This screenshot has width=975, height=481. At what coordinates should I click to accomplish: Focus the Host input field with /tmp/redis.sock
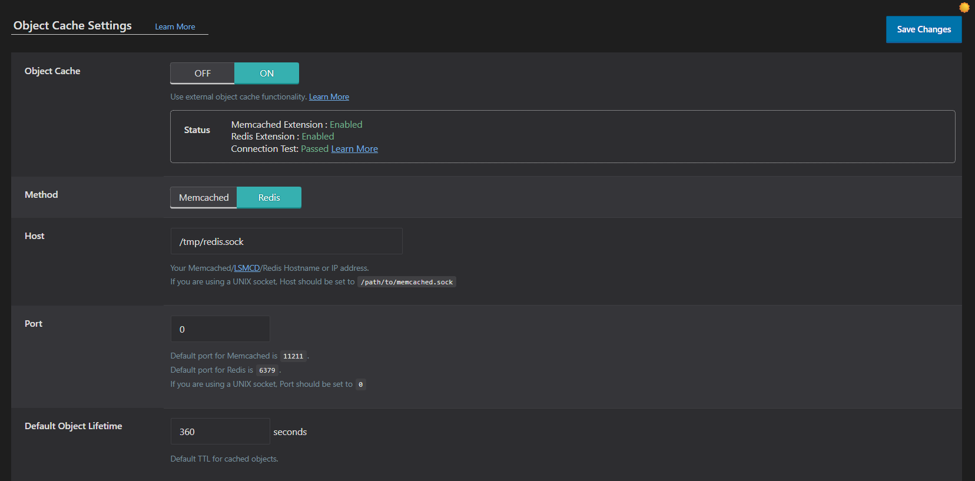point(287,241)
